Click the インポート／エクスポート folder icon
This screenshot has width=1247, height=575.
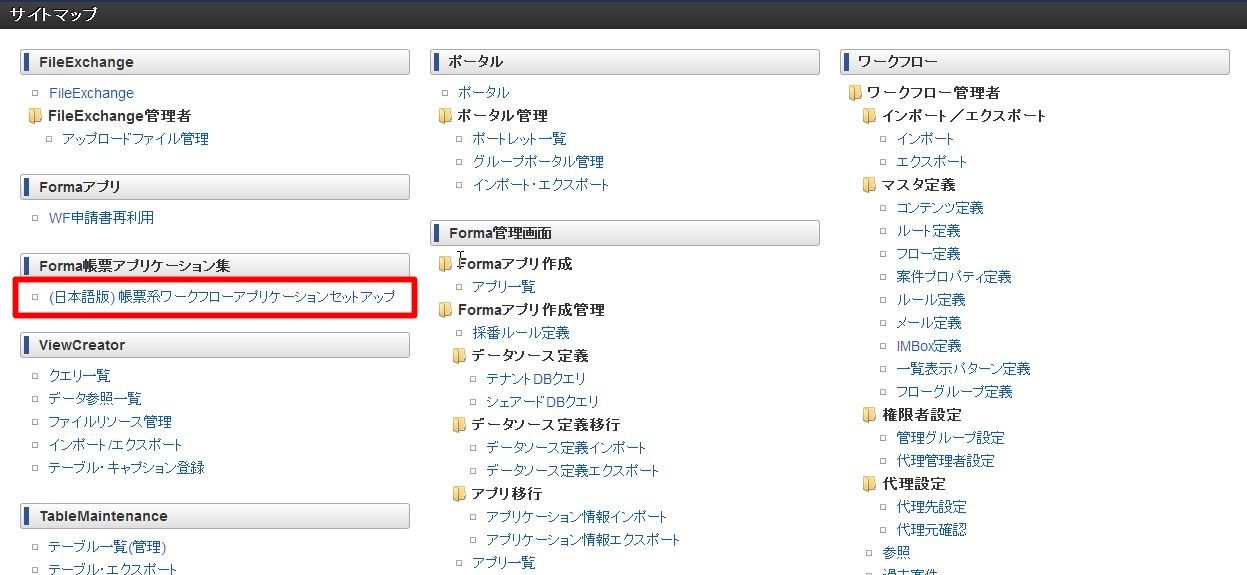tap(870, 116)
